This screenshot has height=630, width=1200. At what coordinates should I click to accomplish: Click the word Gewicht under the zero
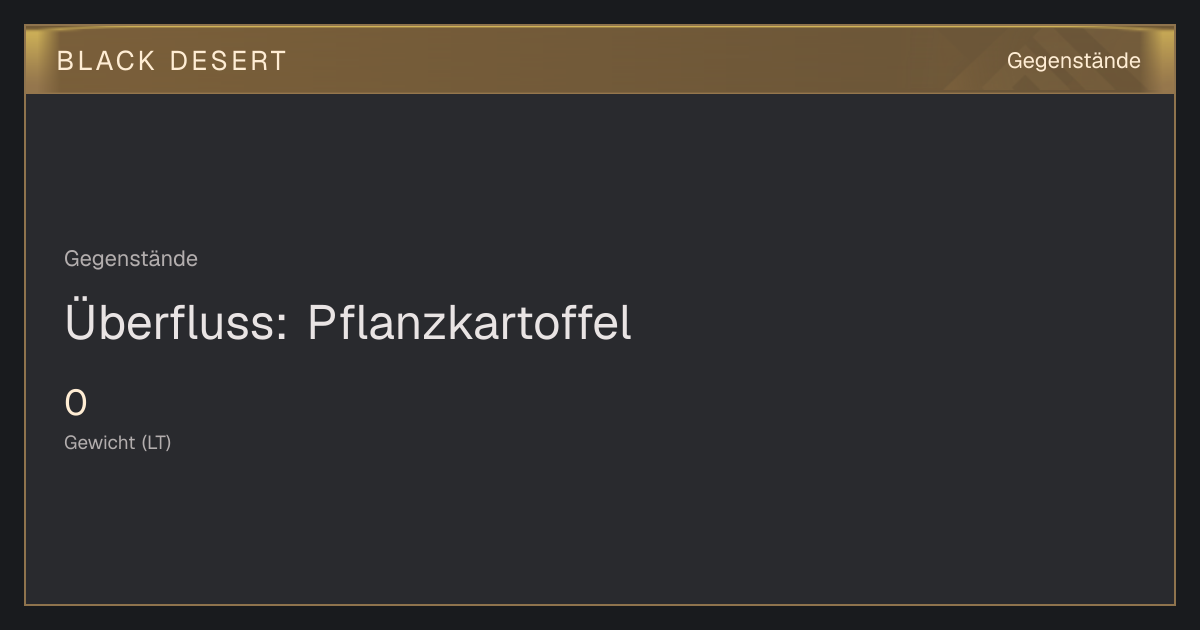pos(100,442)
